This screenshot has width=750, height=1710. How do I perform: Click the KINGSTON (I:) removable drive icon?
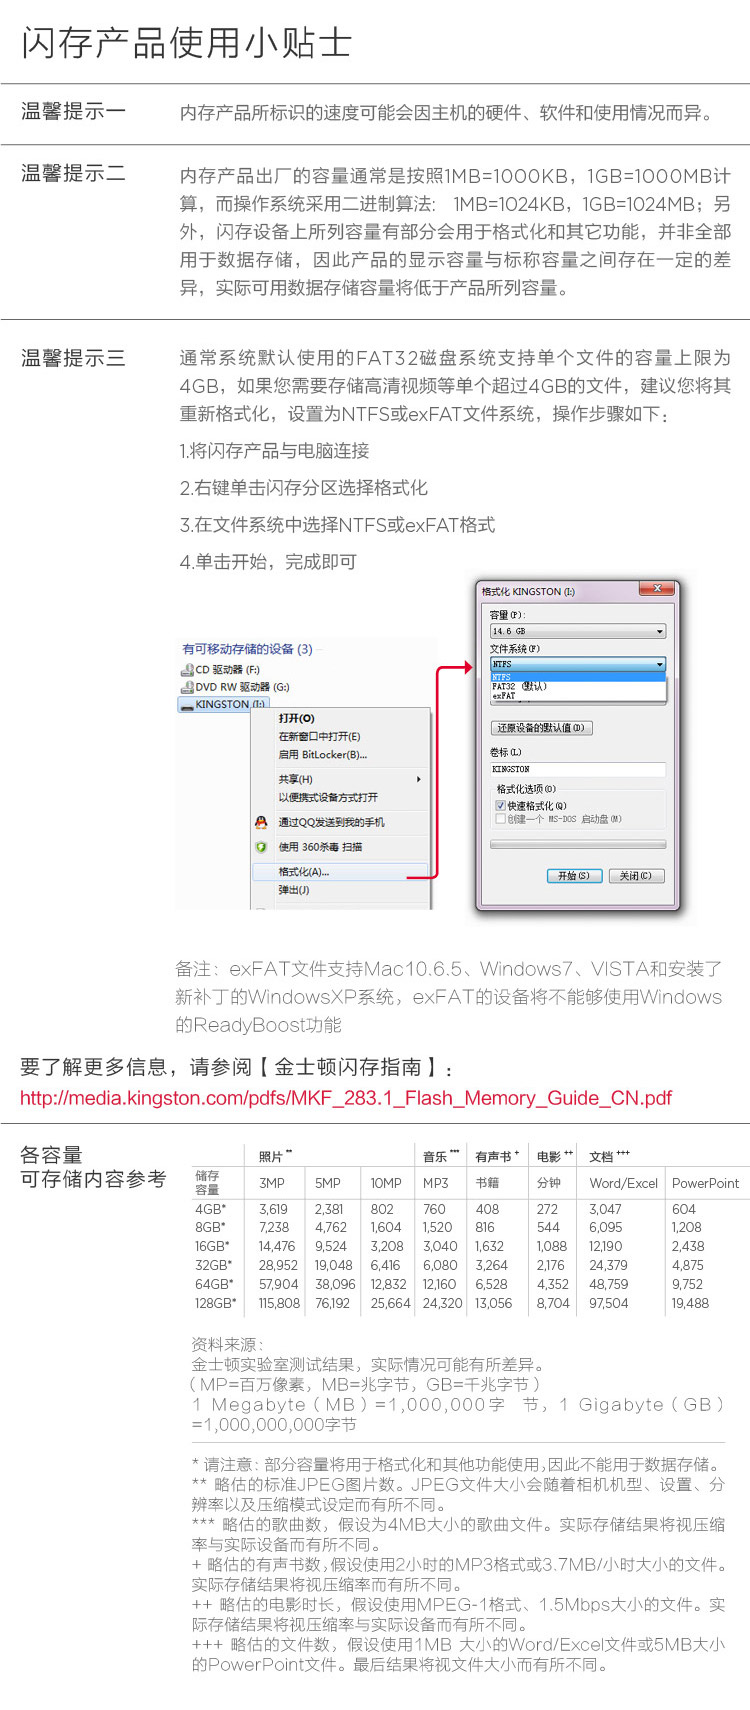(x=187, y=704)
